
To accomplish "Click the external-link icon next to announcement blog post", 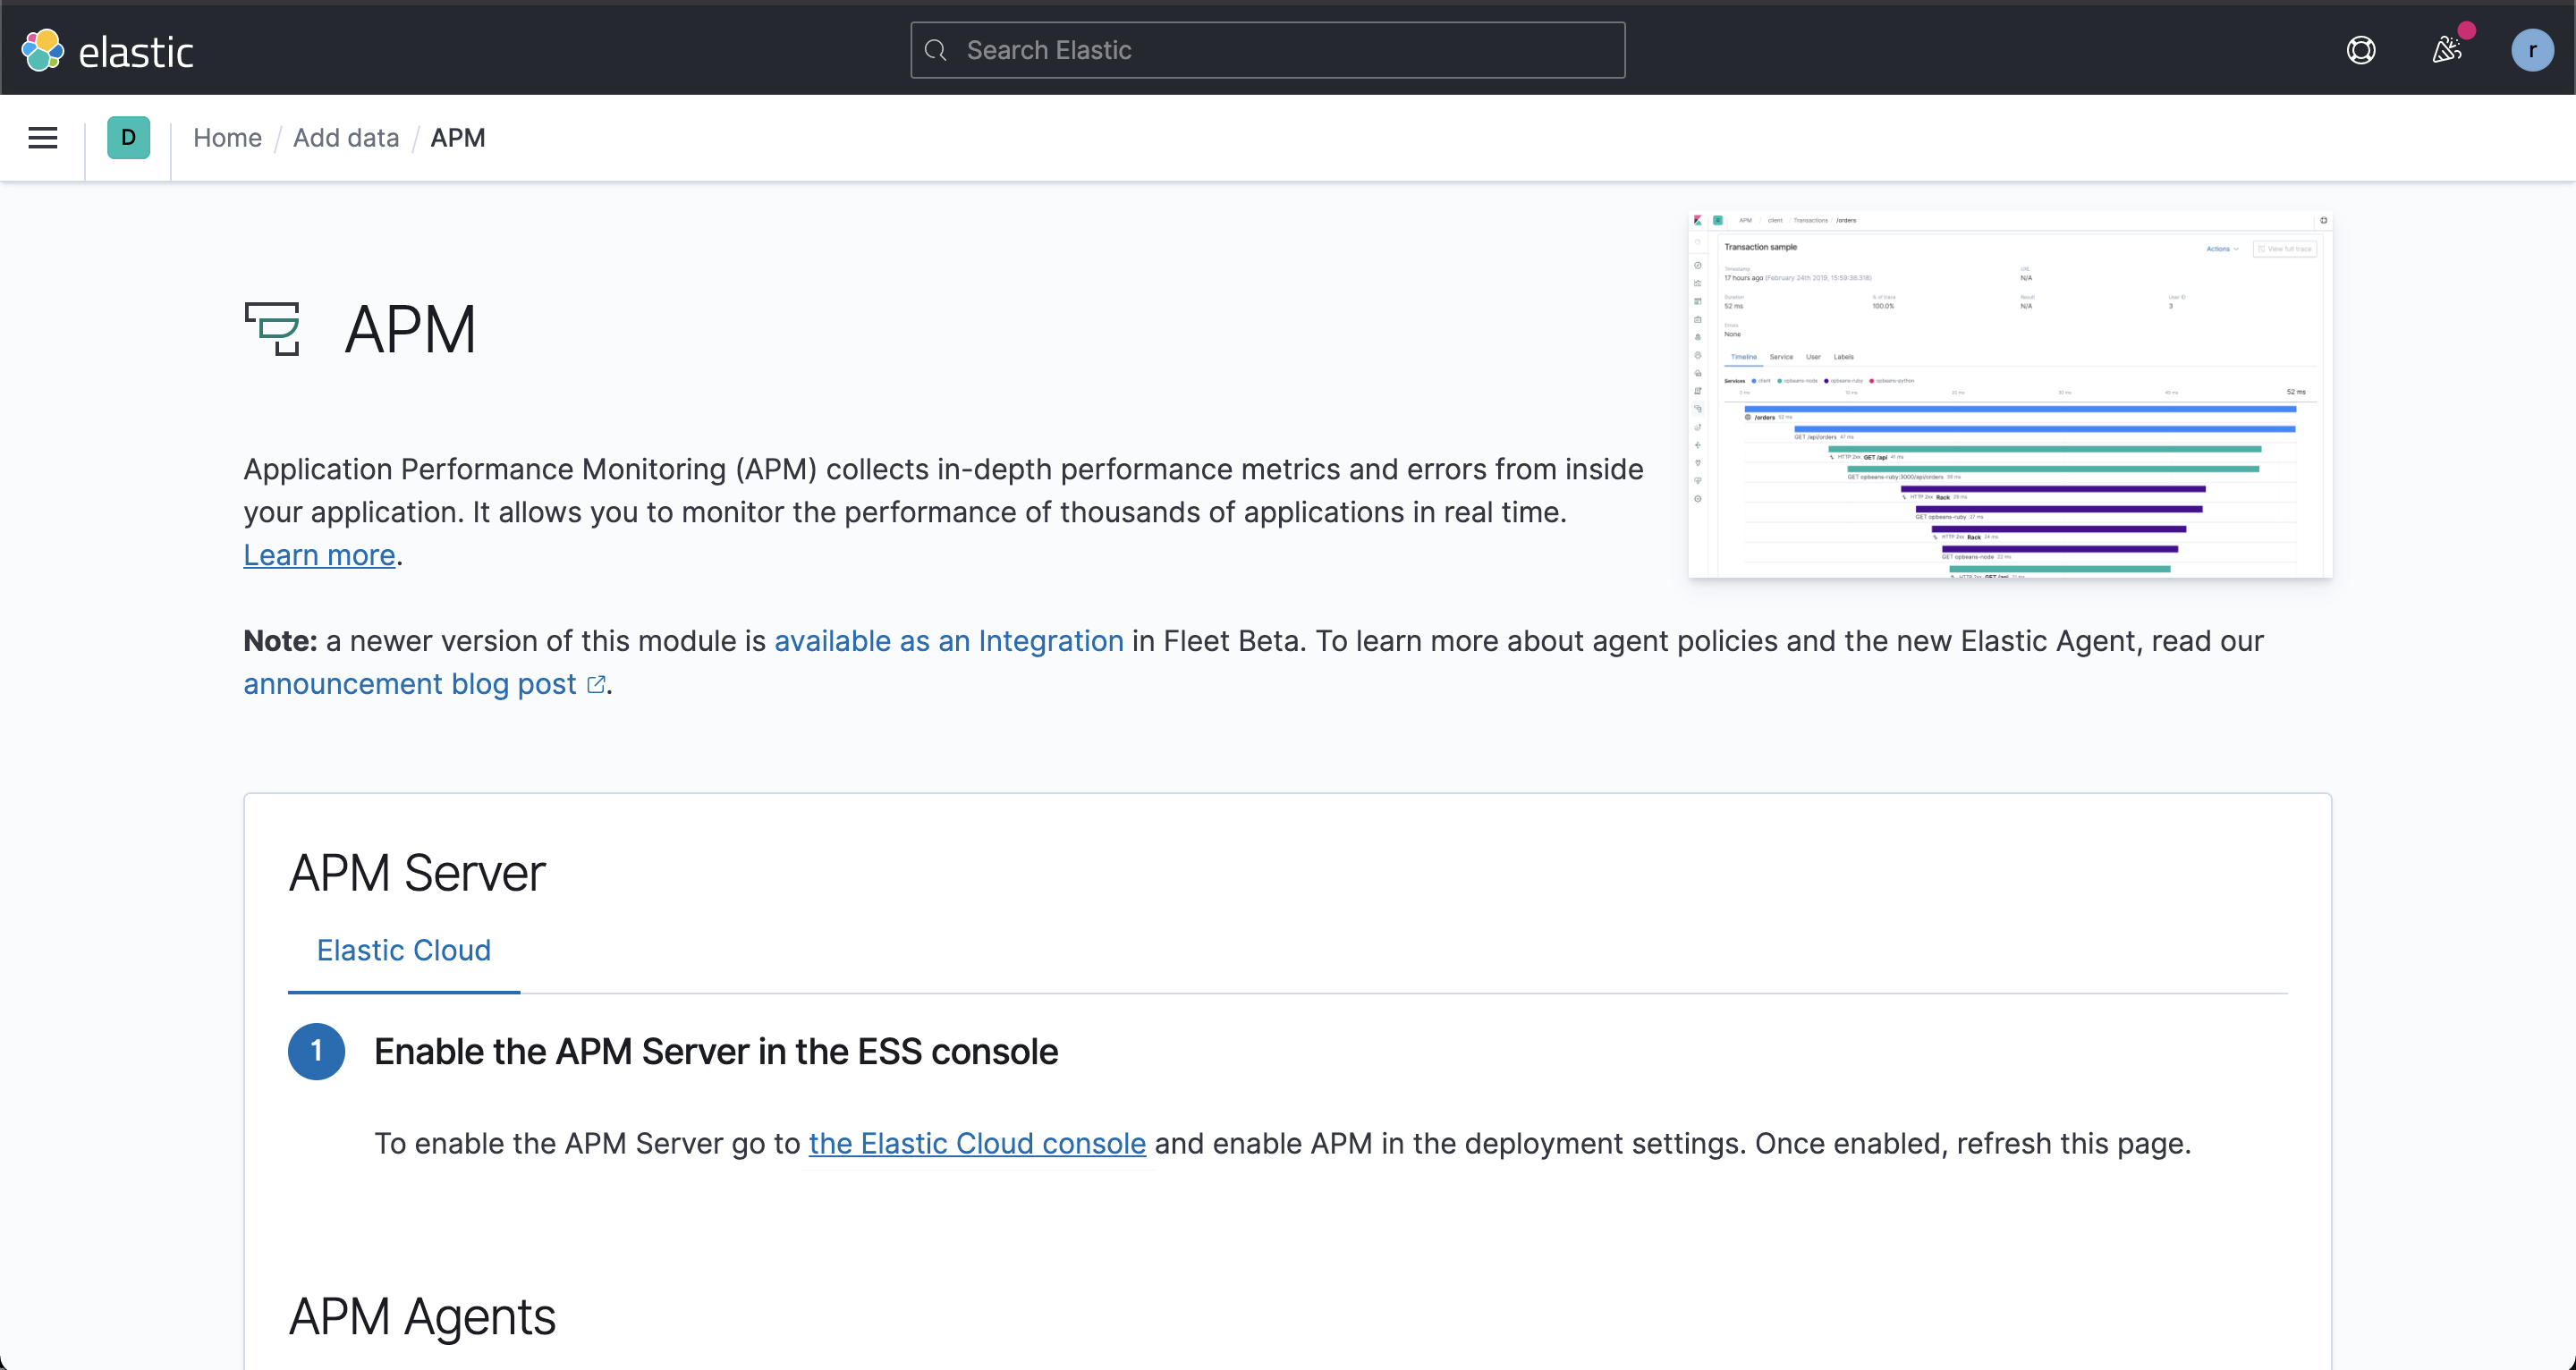I will (x=596, y=684).
